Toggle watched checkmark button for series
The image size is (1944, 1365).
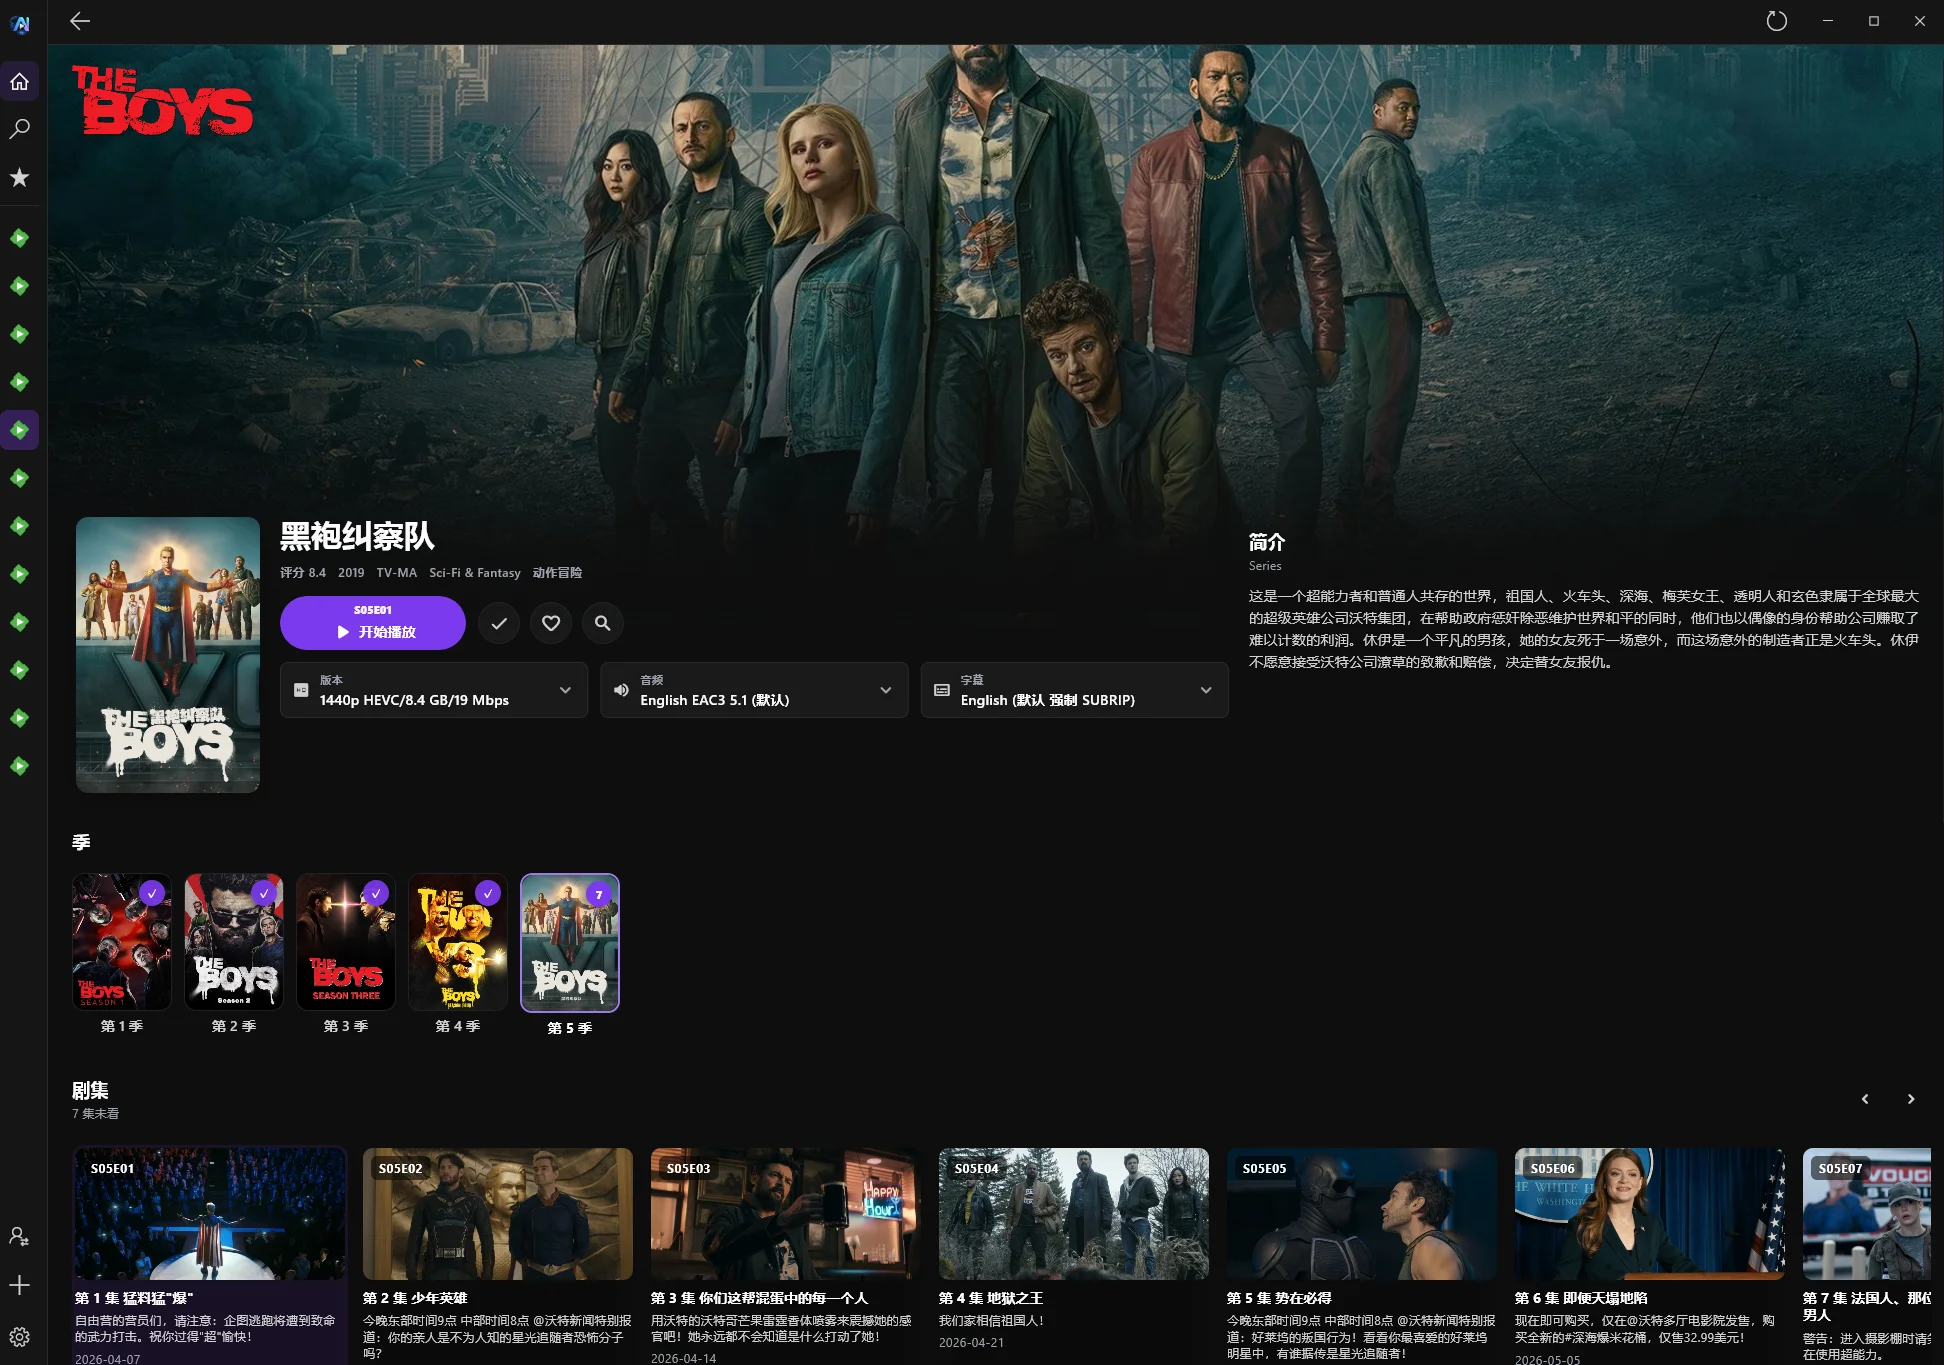pos(499,623)
